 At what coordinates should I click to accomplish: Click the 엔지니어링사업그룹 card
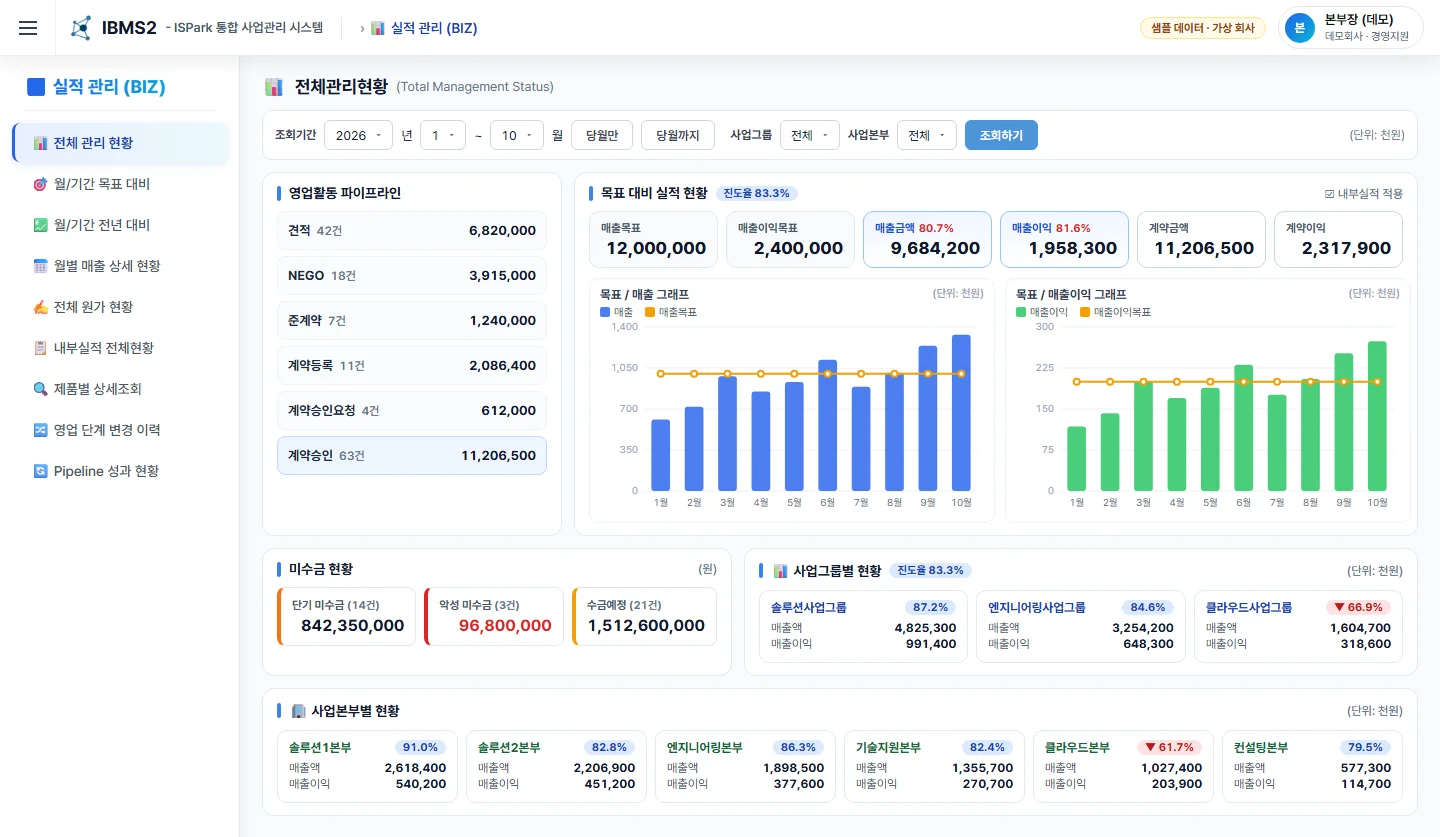(1081, 627)
